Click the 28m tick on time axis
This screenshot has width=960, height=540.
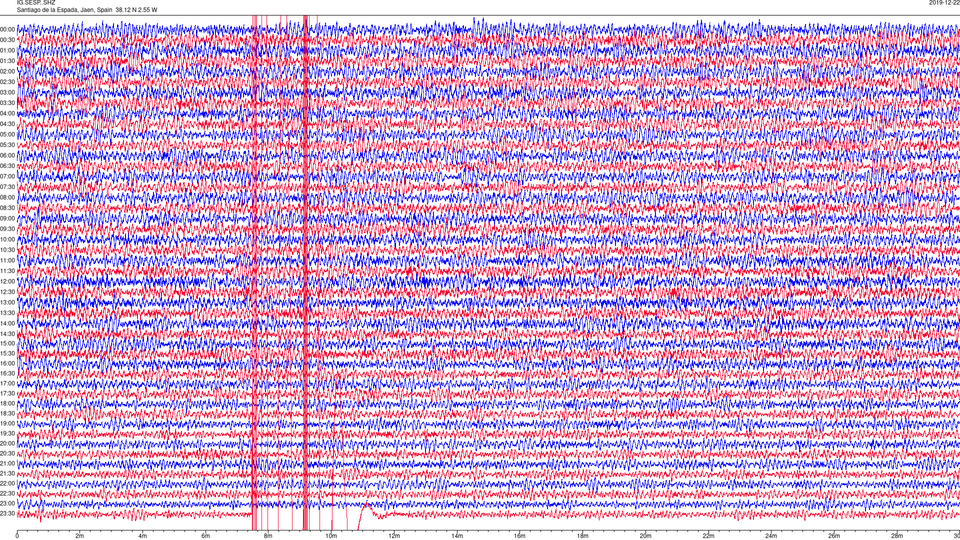click(897, 536)
